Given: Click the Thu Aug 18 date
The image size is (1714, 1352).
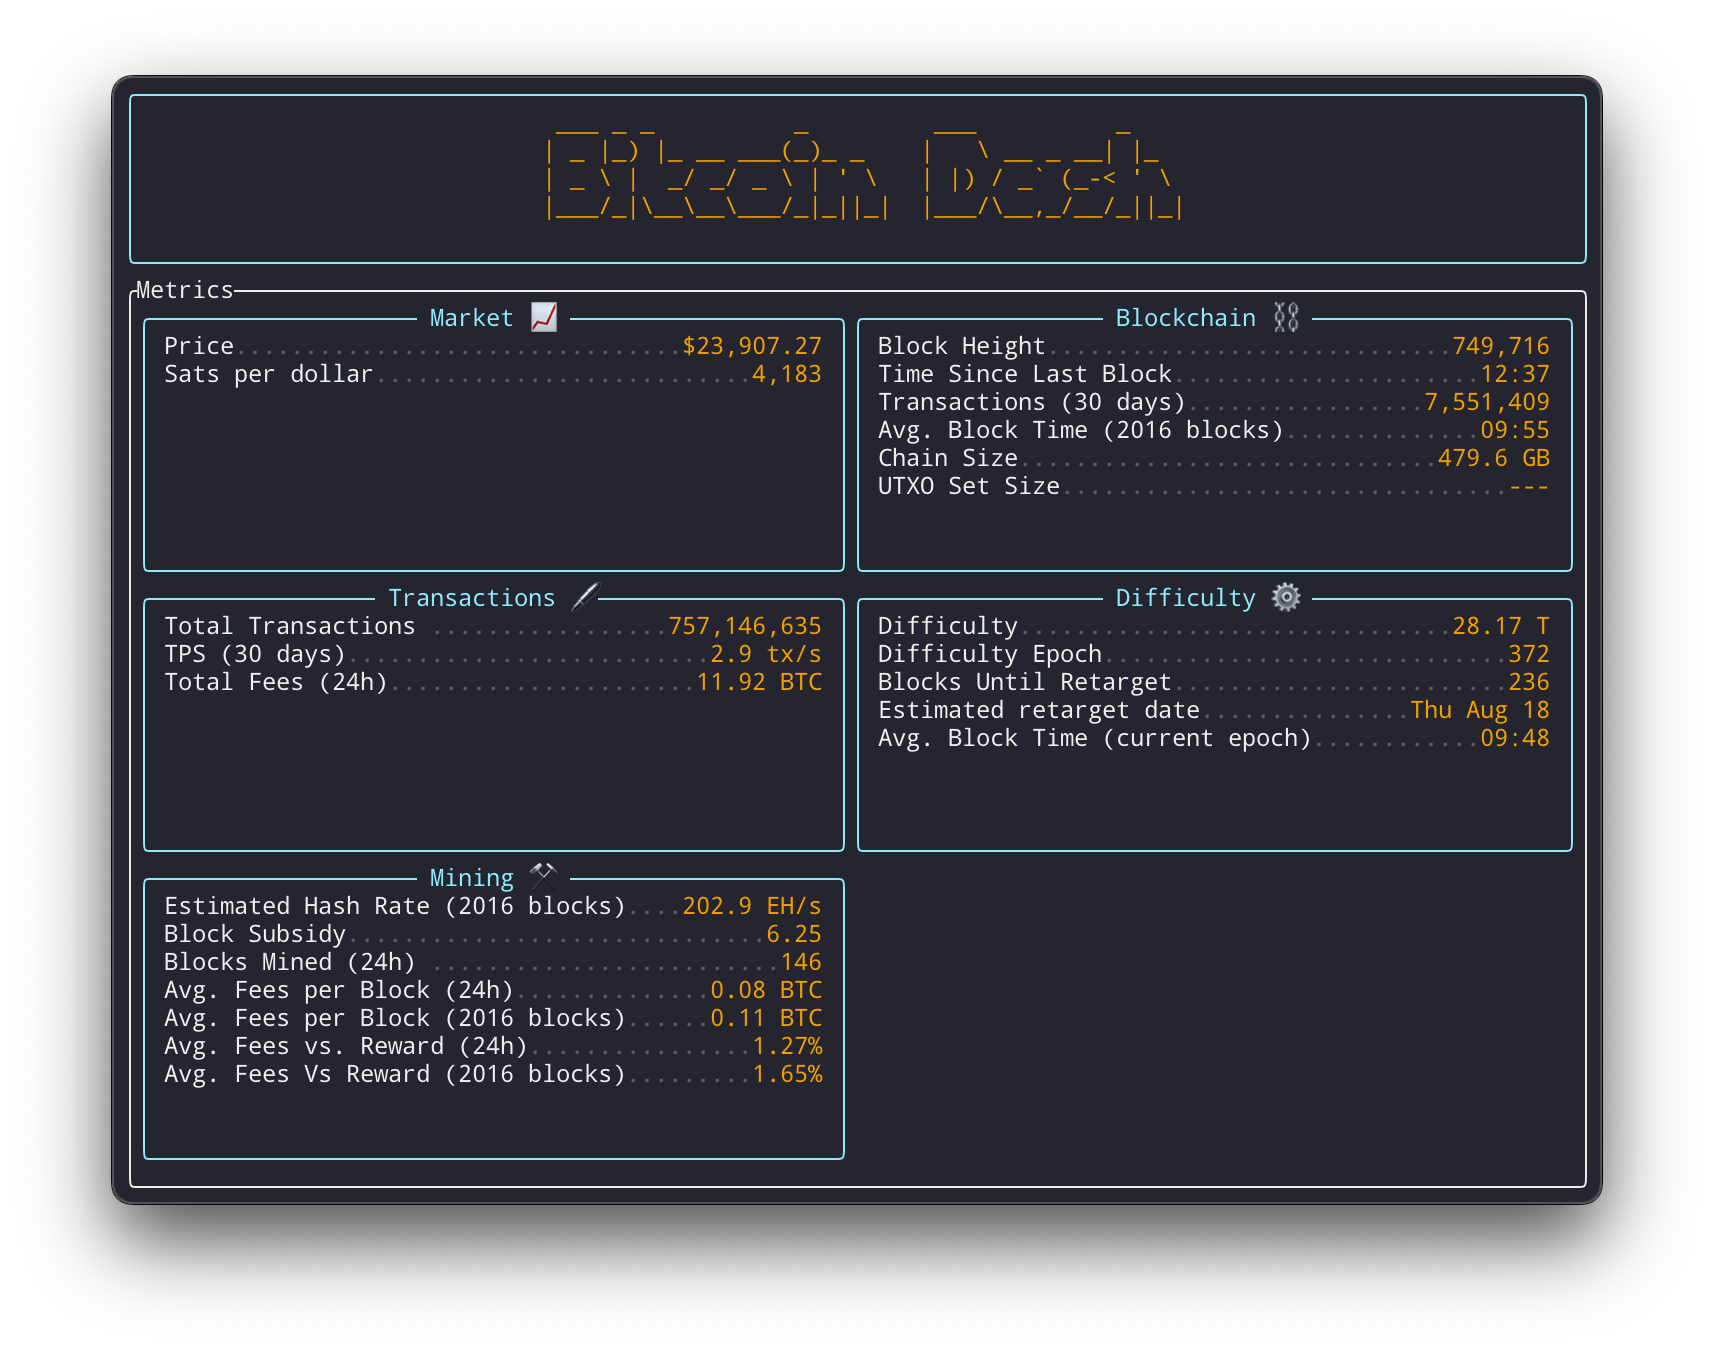Looking at the screenshot, I should pos(1480,710).
